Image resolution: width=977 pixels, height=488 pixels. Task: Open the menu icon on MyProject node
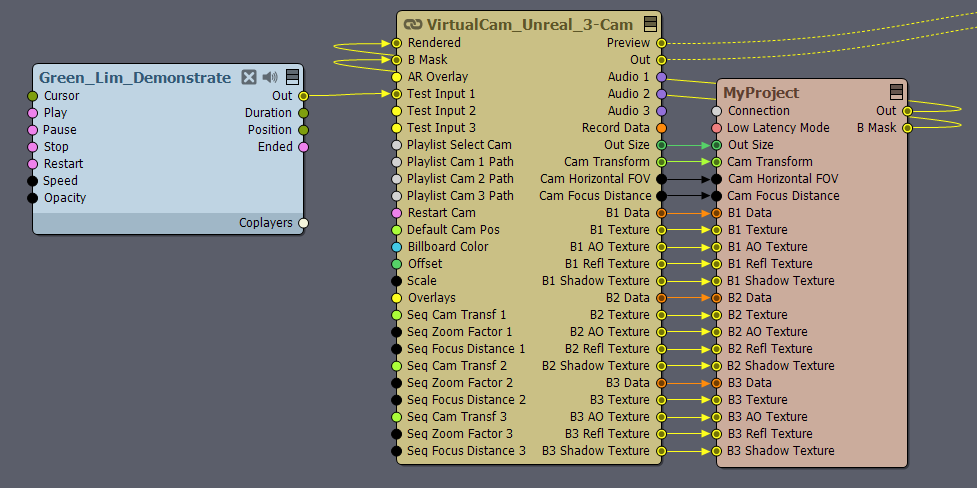coord(897,92)
